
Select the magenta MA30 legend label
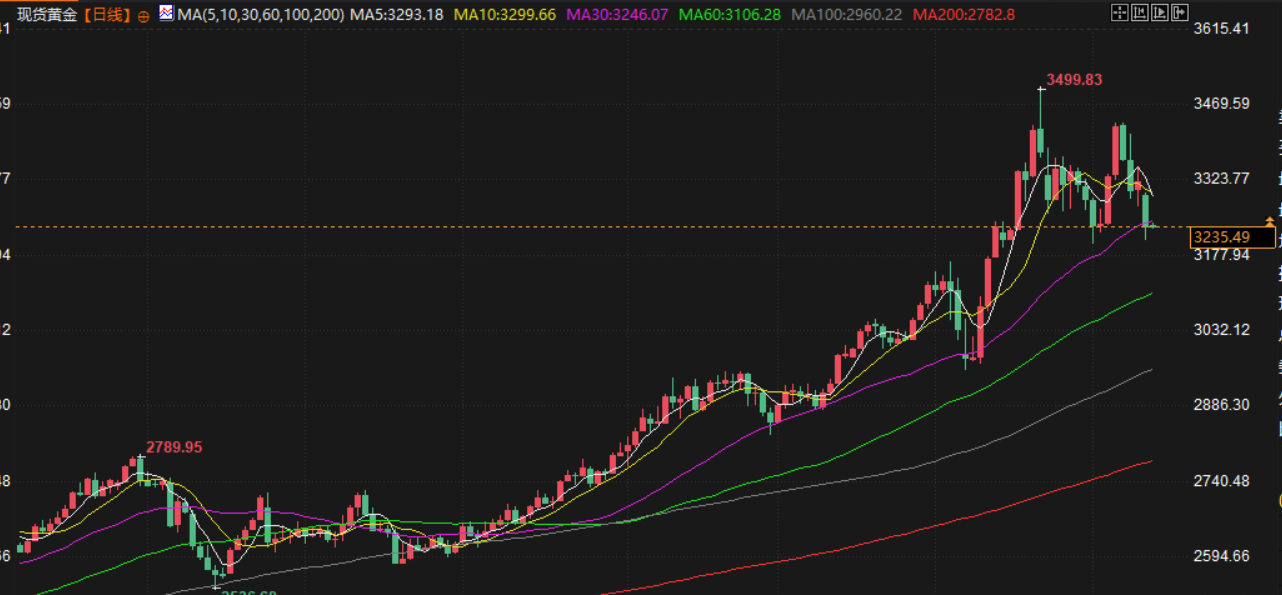pyautogui.click(x=617, y=16)
